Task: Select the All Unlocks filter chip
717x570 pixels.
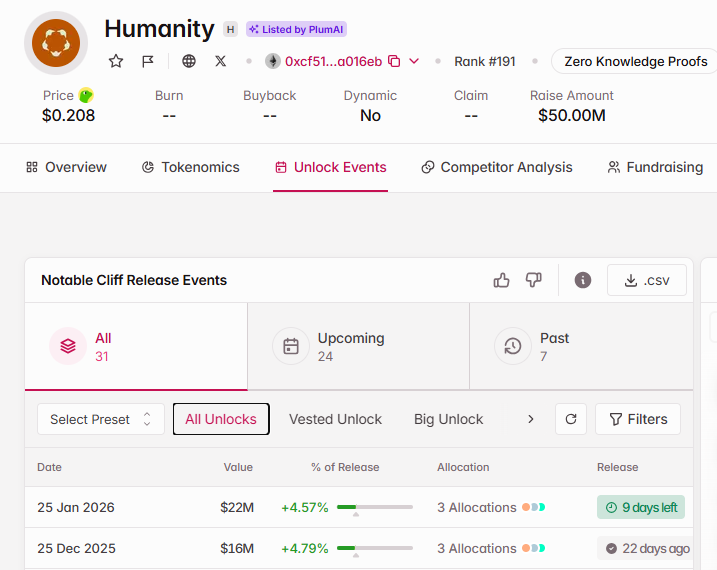Action: tap(221, 419)
